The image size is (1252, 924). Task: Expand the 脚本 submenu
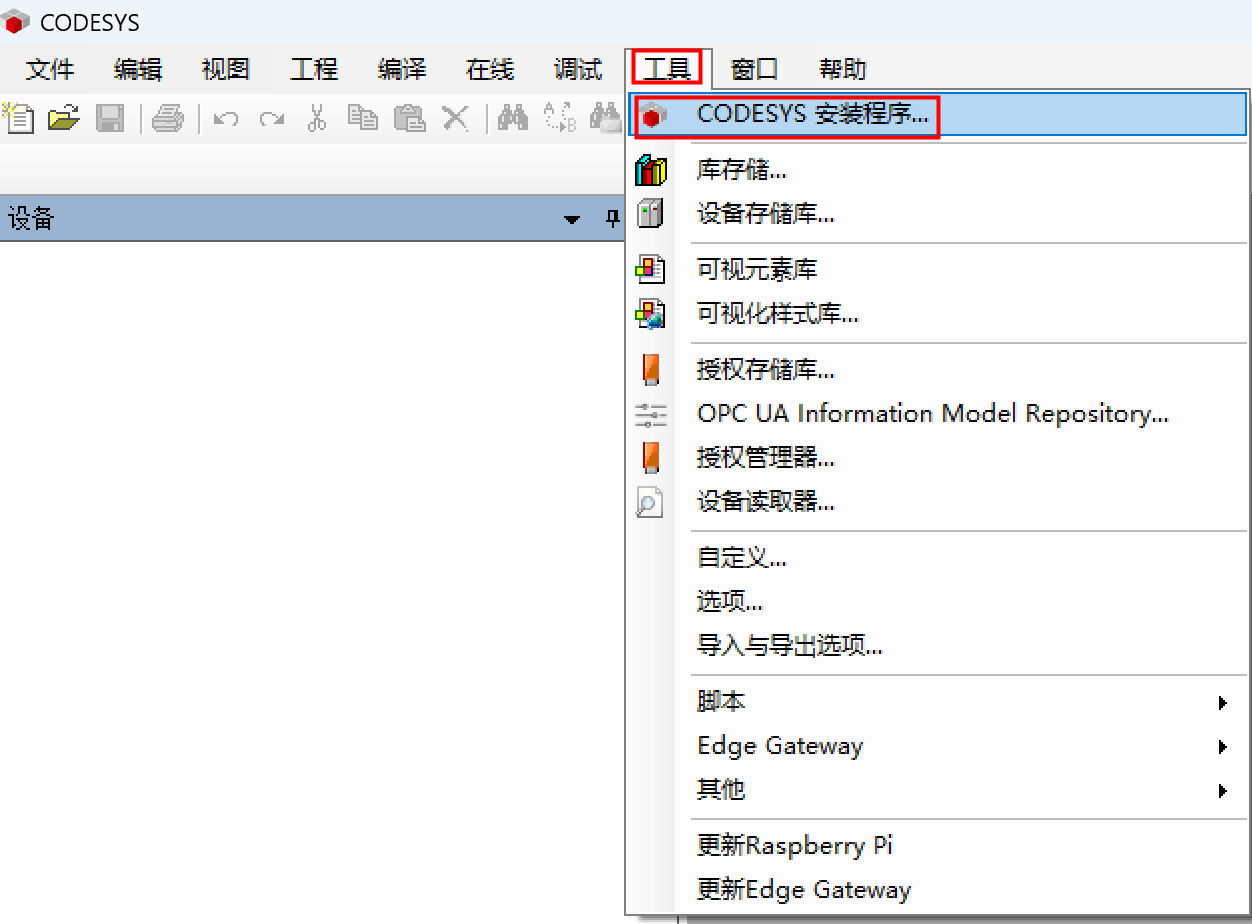pos(1222,702)
